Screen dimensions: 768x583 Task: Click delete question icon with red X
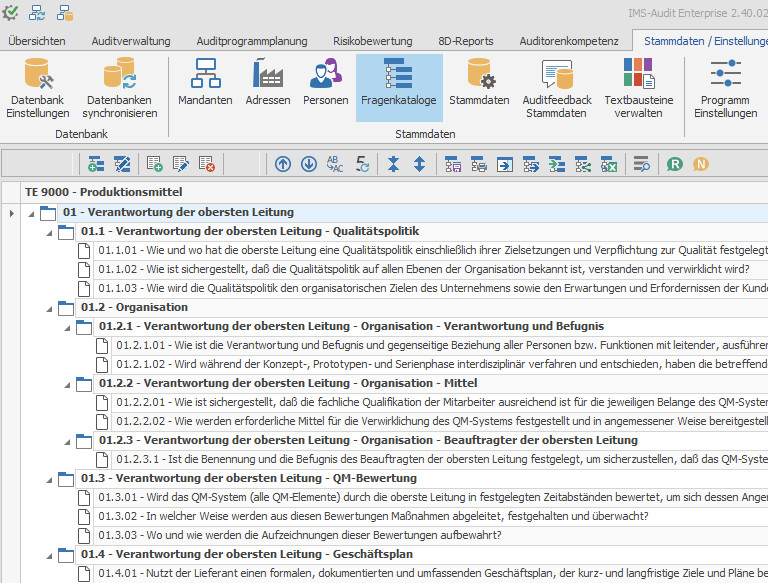coord(207,164)
